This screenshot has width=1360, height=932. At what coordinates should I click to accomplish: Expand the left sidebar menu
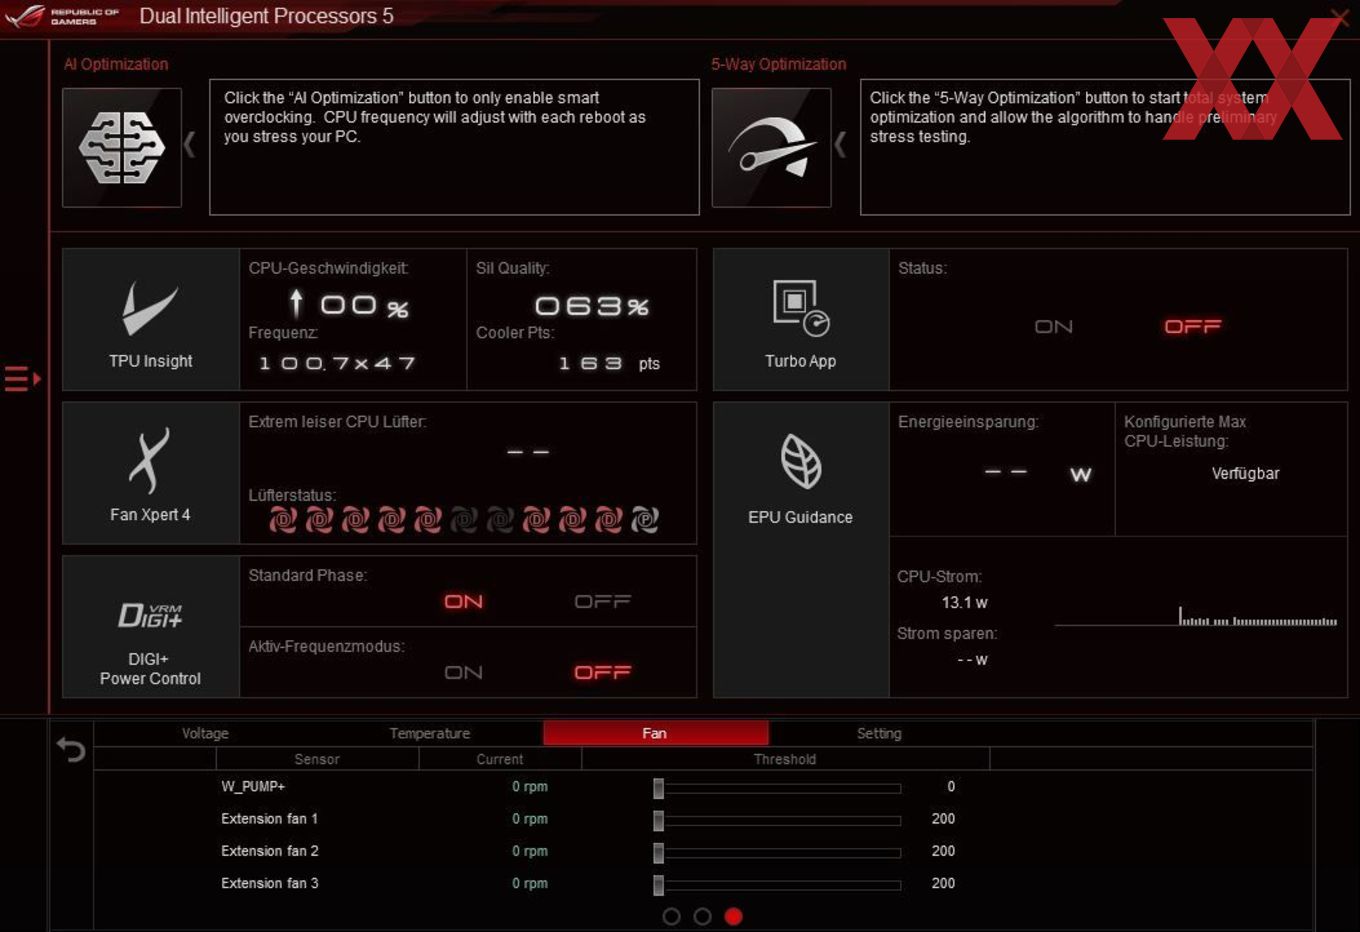[22, 379]
